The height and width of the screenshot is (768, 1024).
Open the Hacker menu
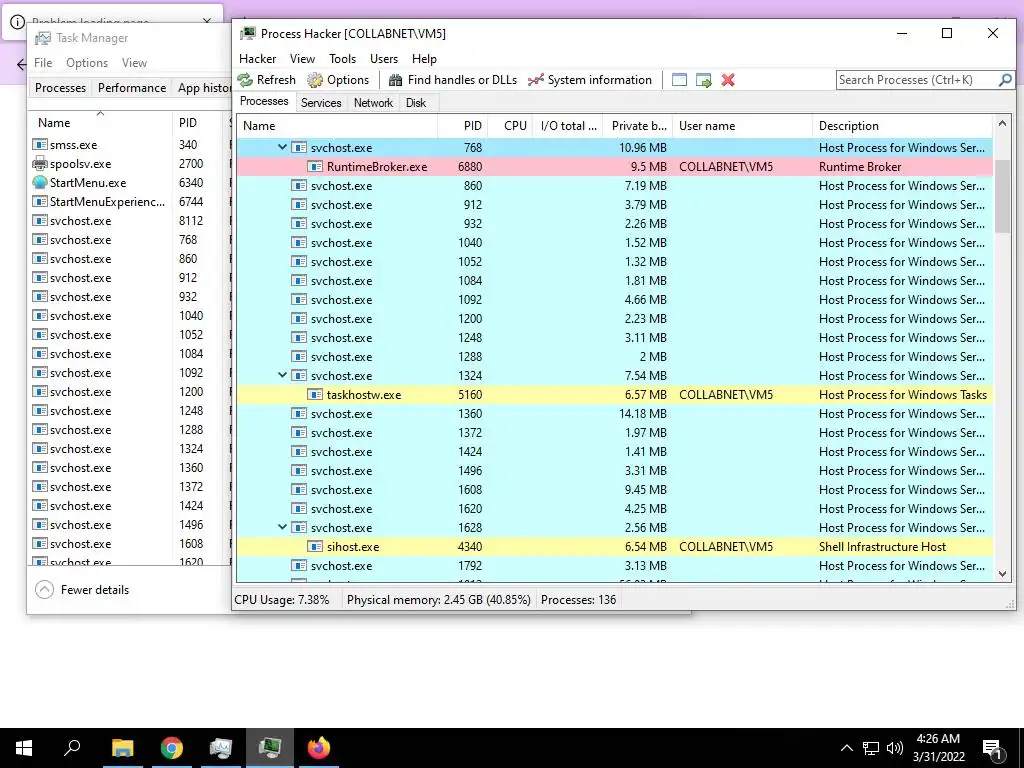[x=257, y=59]
